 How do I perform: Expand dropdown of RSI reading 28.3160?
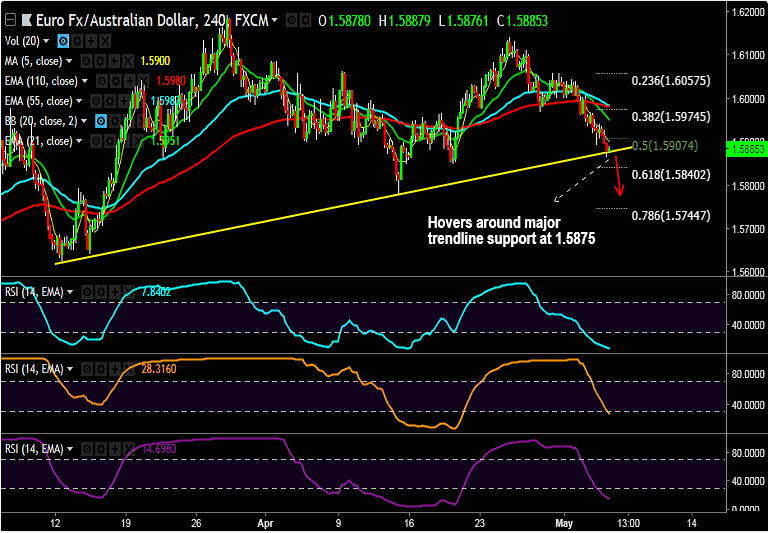click(x=70, y=369)
